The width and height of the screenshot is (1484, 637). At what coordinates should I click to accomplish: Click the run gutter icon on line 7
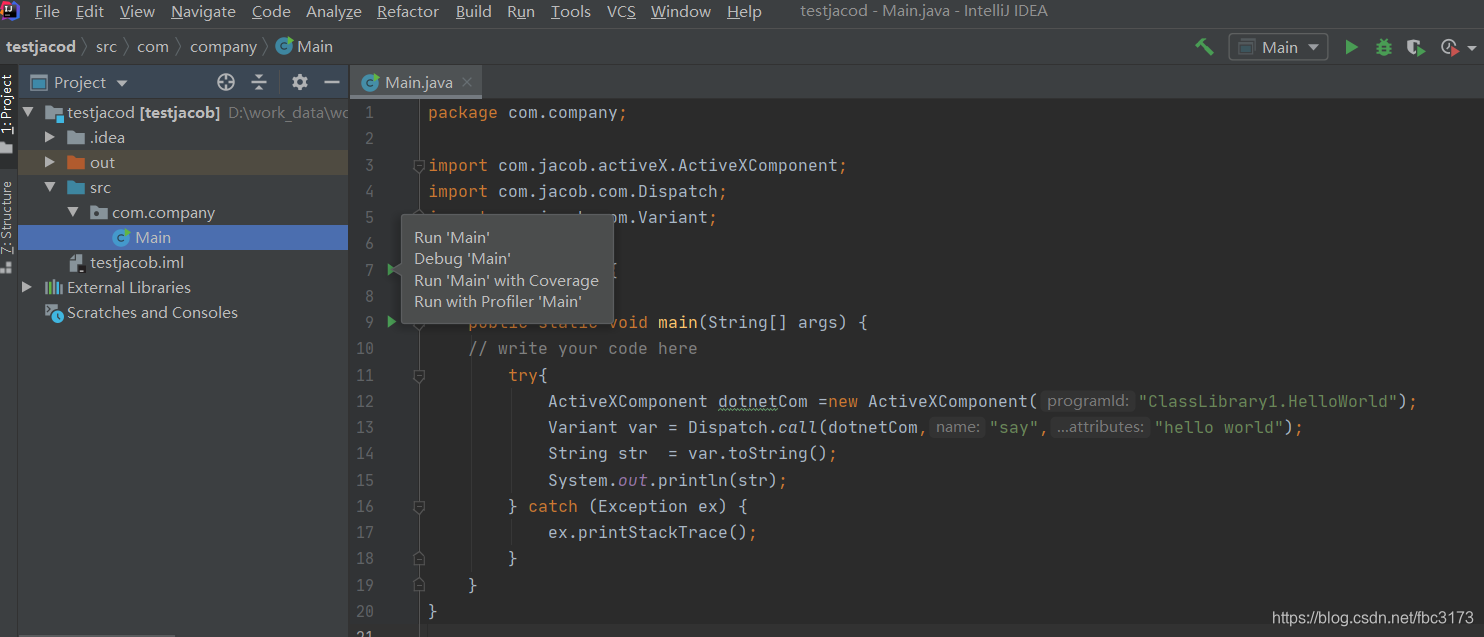[392, 270]
